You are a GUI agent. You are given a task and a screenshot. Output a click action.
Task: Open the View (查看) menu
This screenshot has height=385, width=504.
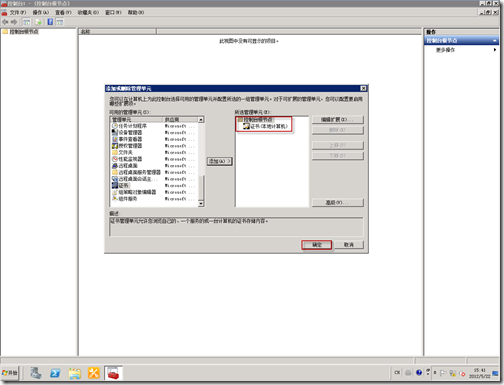tap(63, 12)
